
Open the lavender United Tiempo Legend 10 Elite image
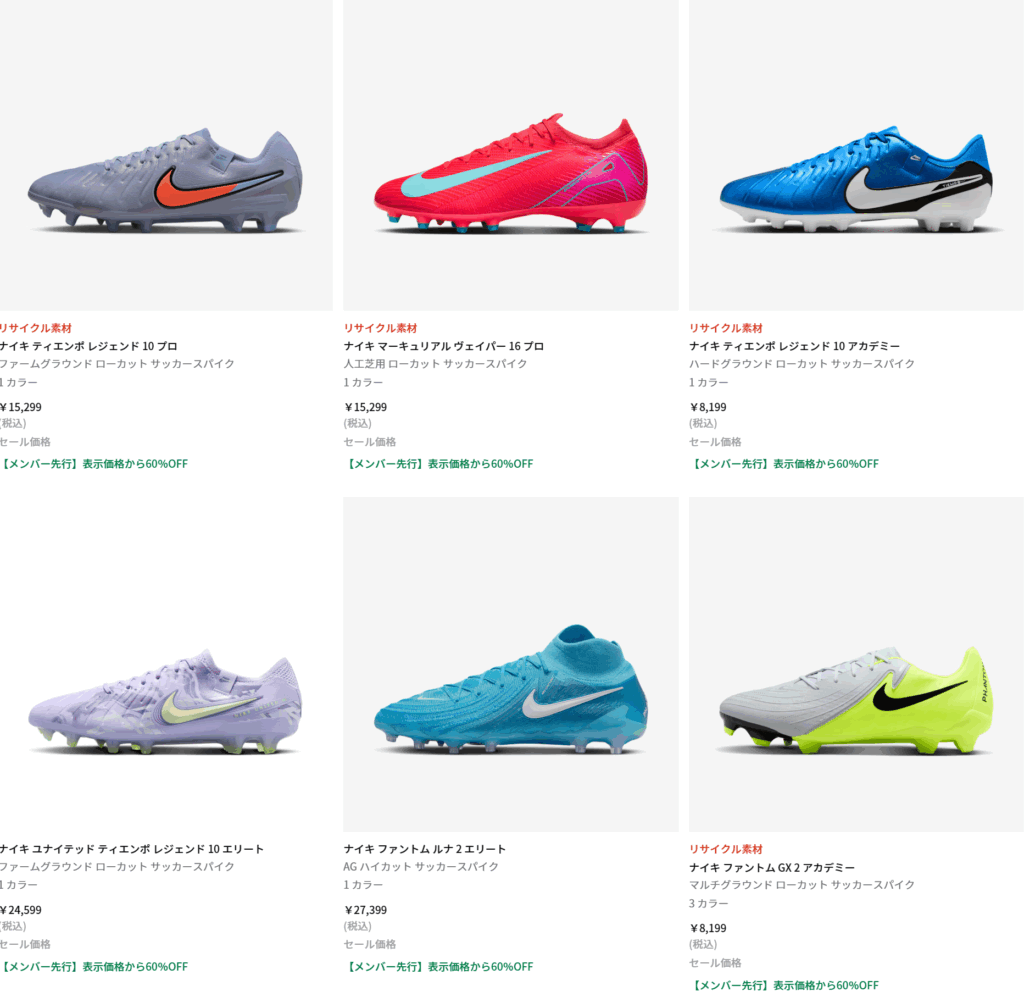165,700
